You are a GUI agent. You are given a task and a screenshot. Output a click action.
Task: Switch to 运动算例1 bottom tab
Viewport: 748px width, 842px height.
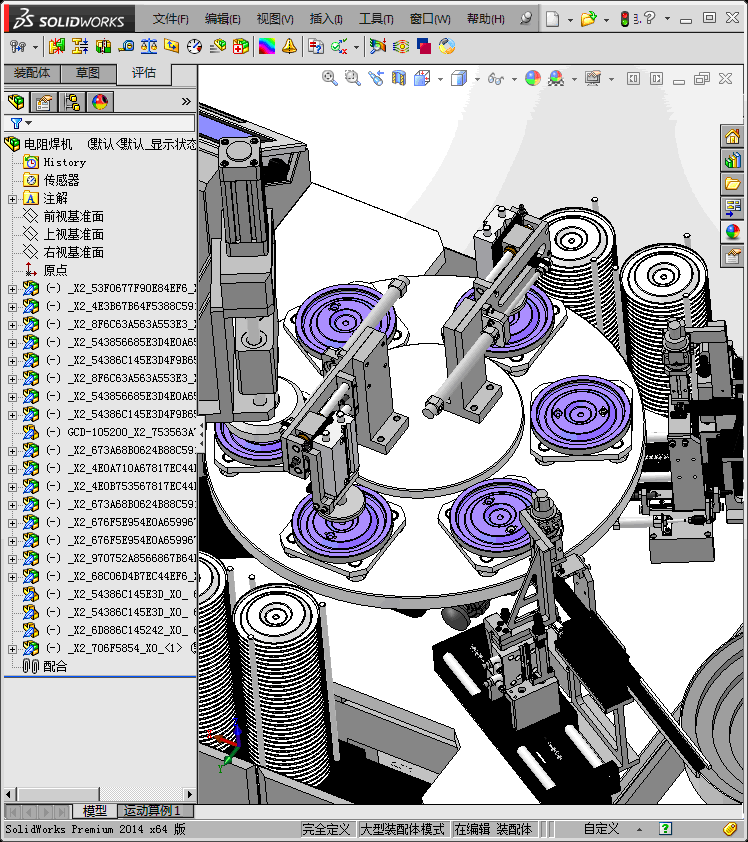(152, 810)
